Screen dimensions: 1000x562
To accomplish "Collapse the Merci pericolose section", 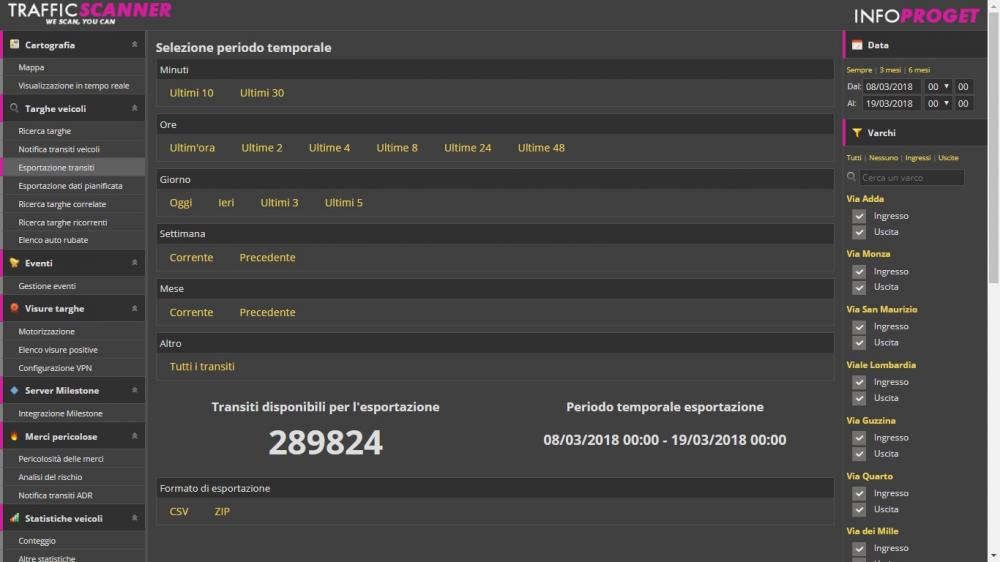I will point(134,437).
